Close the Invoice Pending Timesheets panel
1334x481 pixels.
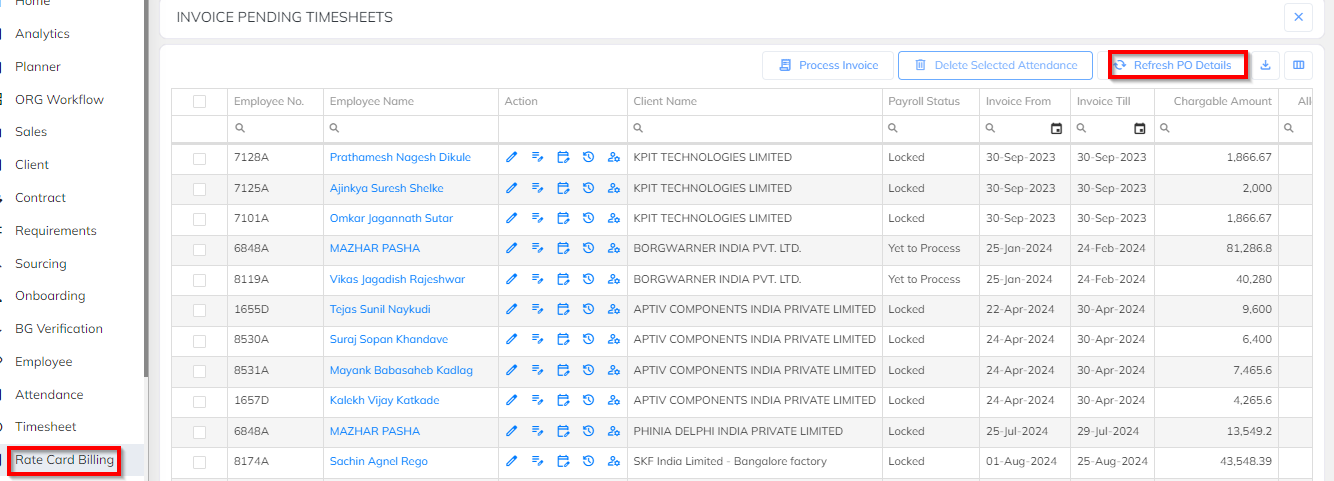tap(1298, 17)
